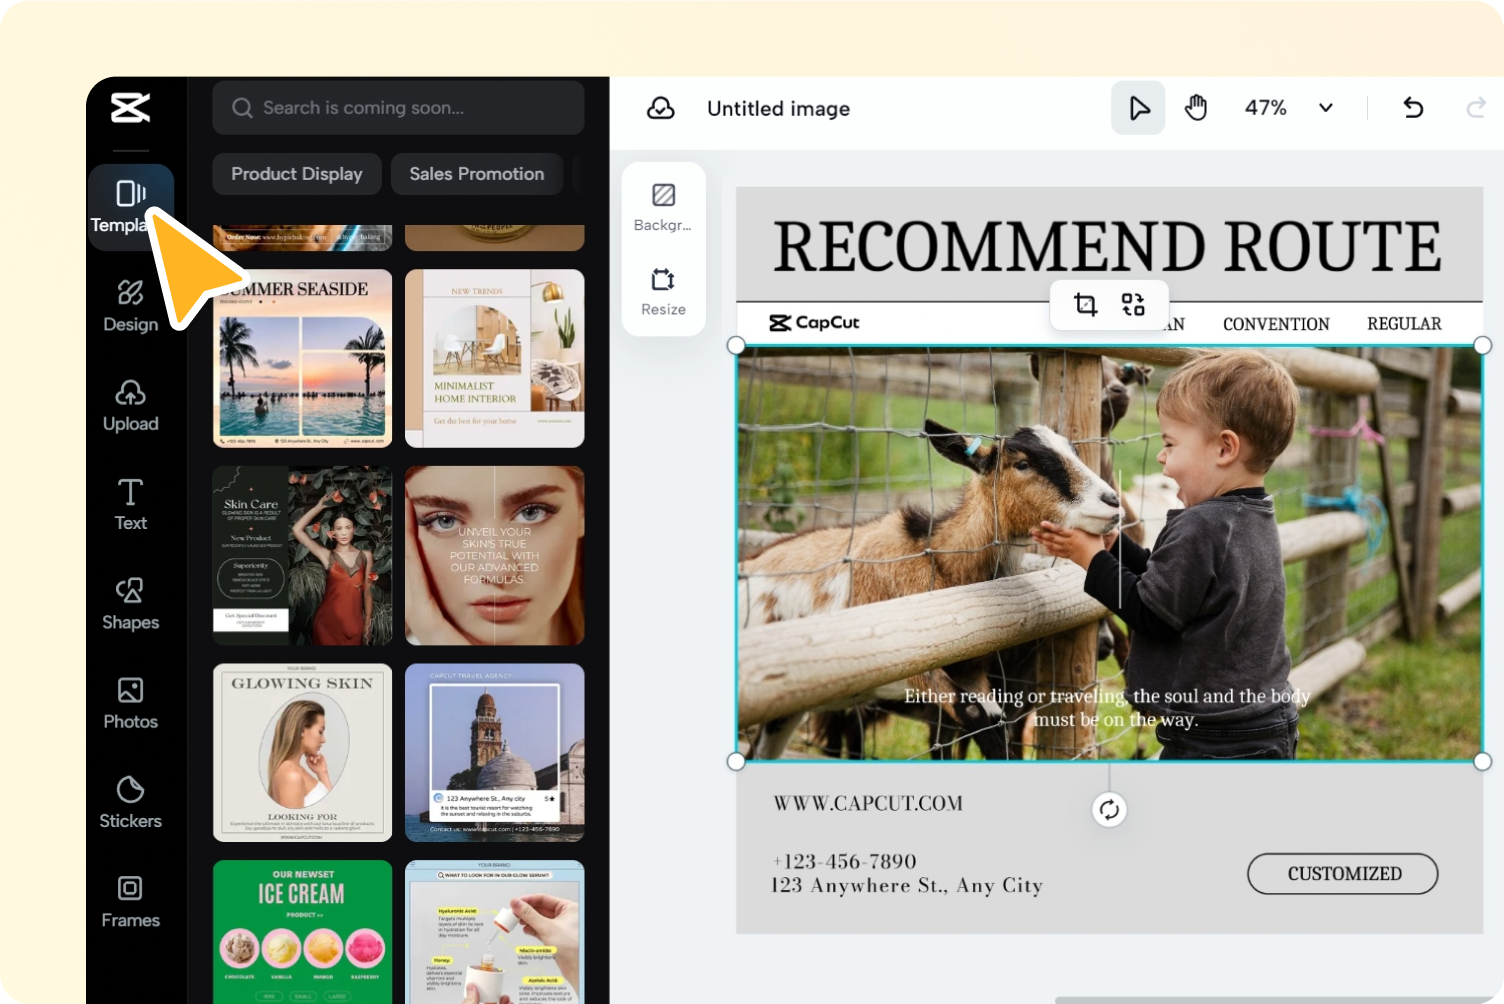This screenshot has width=1504, height=1004.
Task: Open the Frames panel
Action: tap(131, 901)
